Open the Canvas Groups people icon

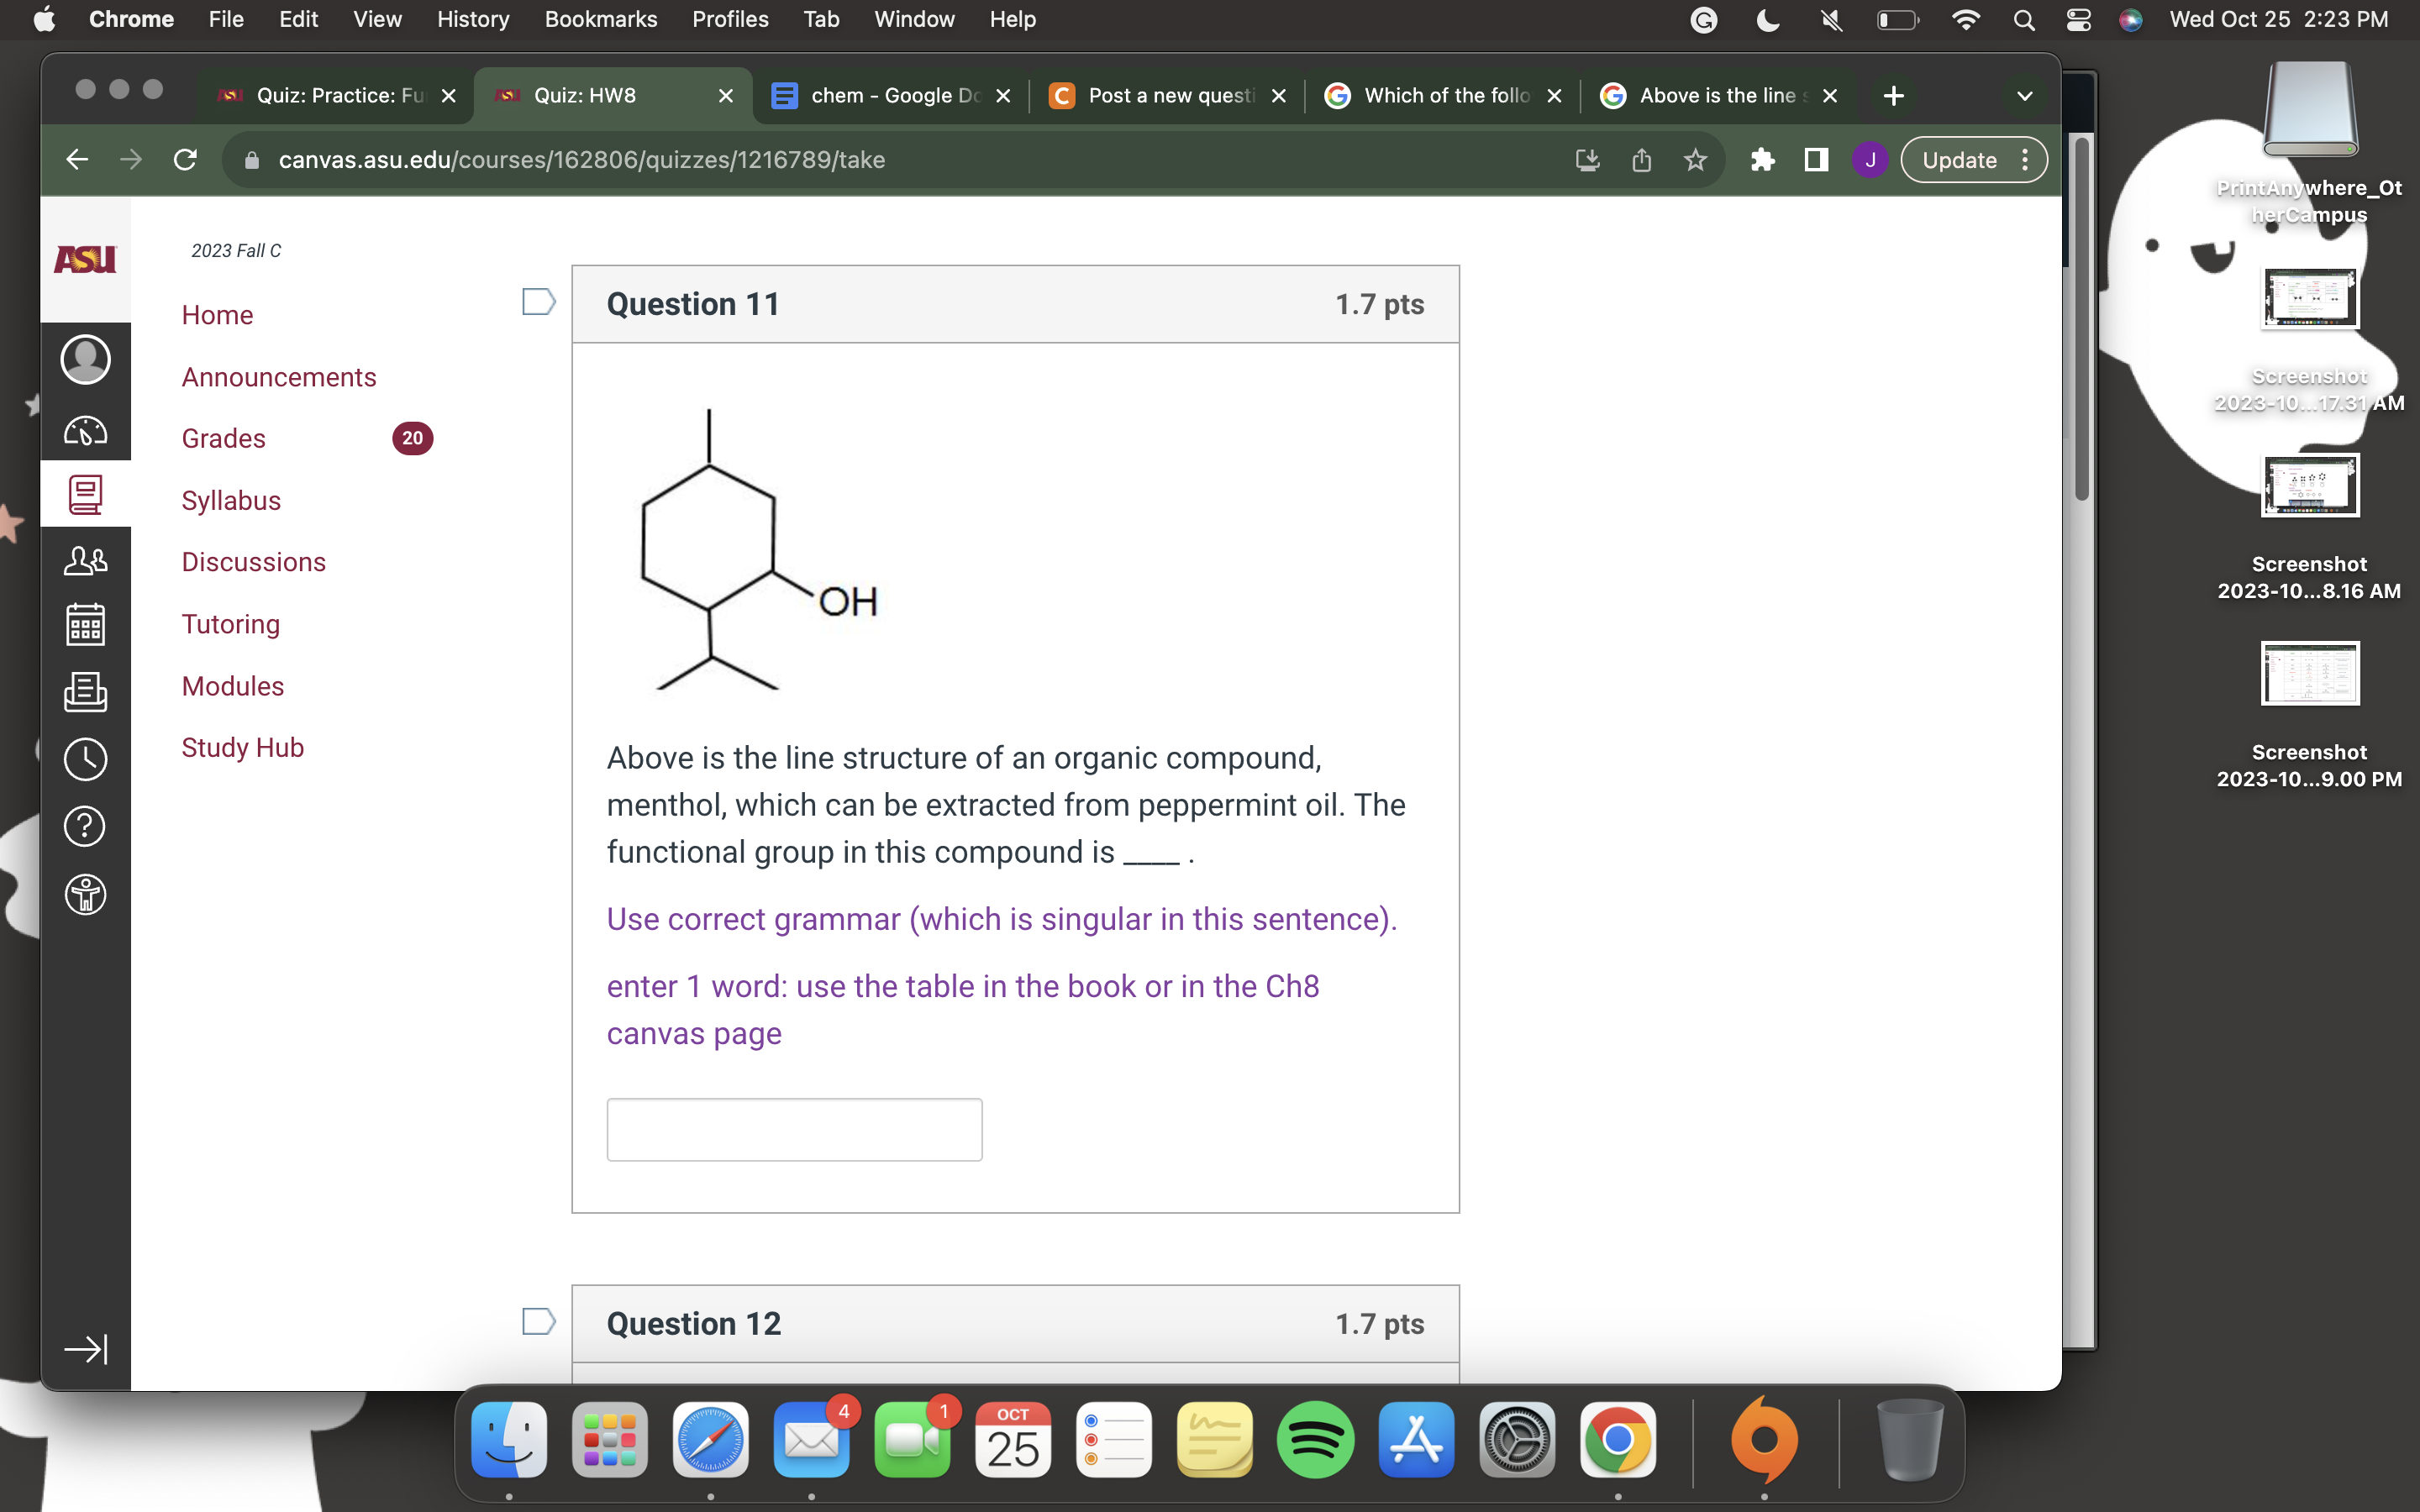click(x=85, y=560)
